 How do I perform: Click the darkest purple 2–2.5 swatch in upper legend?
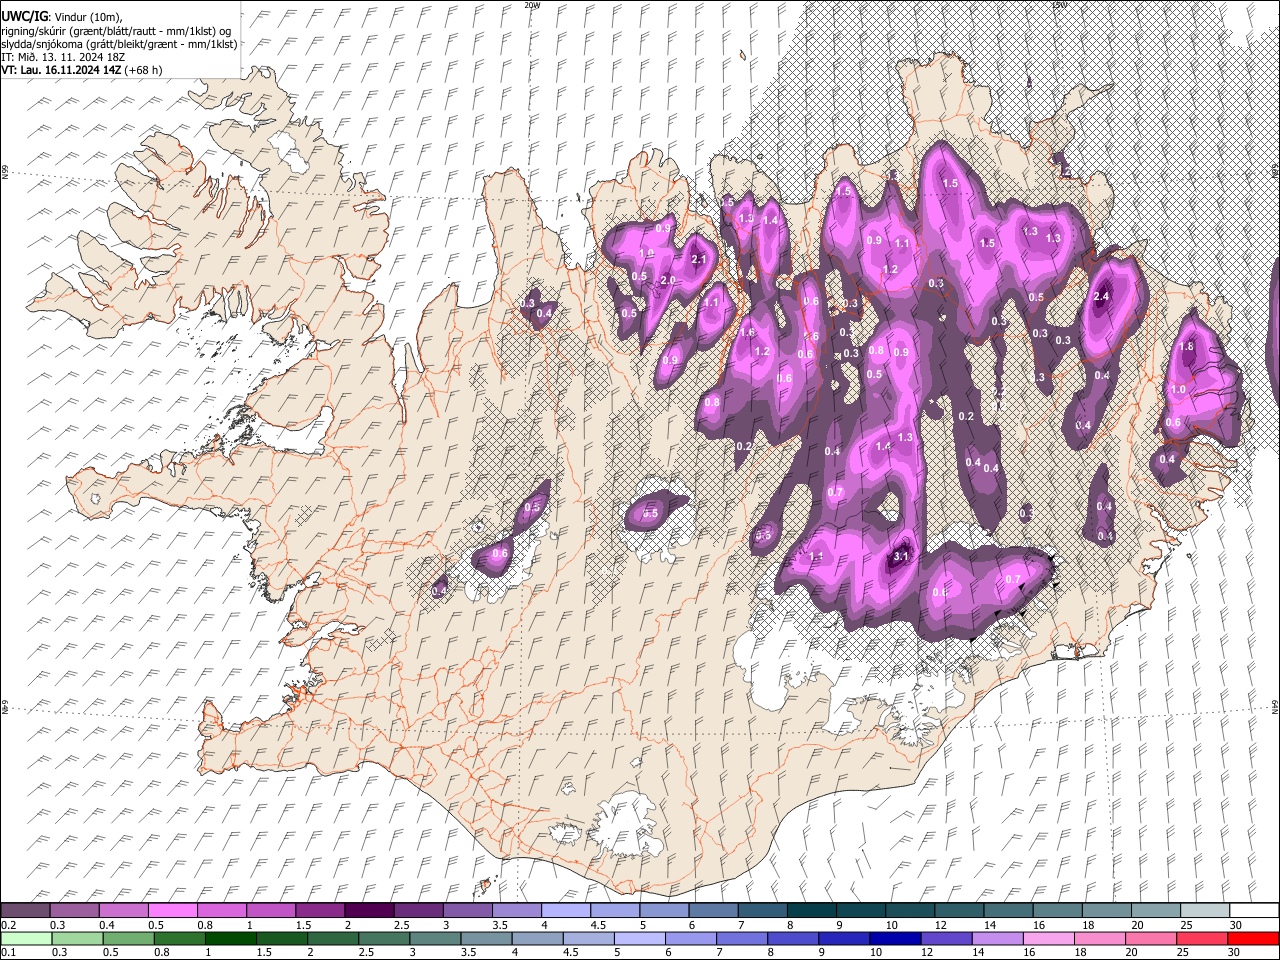coord(369,910)
